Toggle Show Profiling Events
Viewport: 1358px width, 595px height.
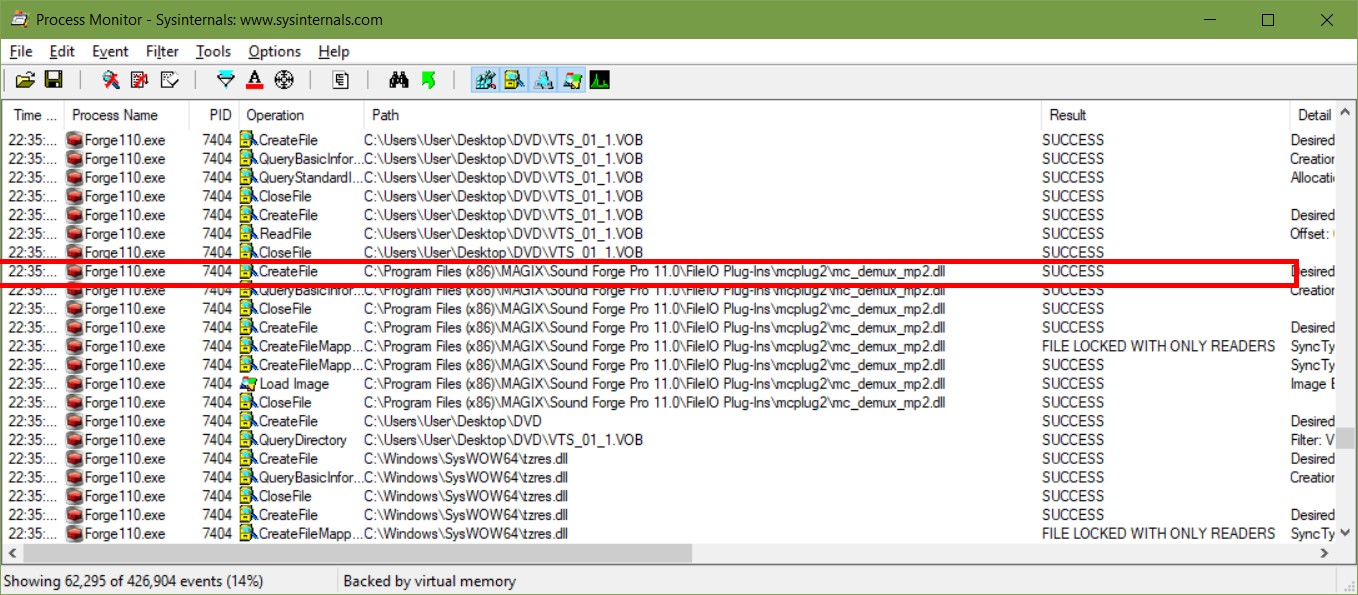tap(600, 80)
